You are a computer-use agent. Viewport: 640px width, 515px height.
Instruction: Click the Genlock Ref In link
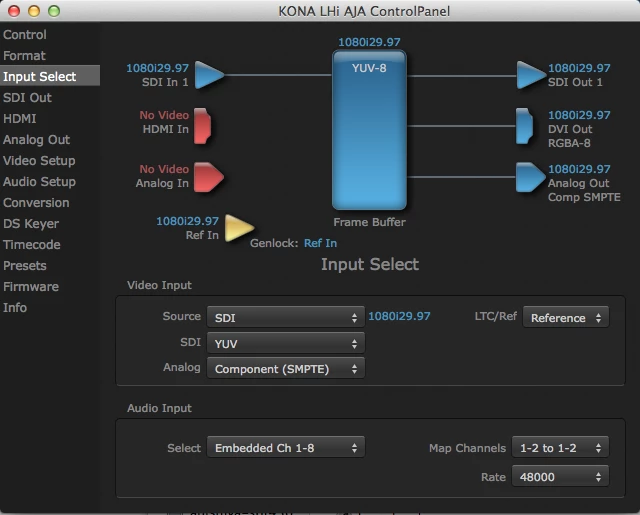pyautogui.click(x=320, y=243)
